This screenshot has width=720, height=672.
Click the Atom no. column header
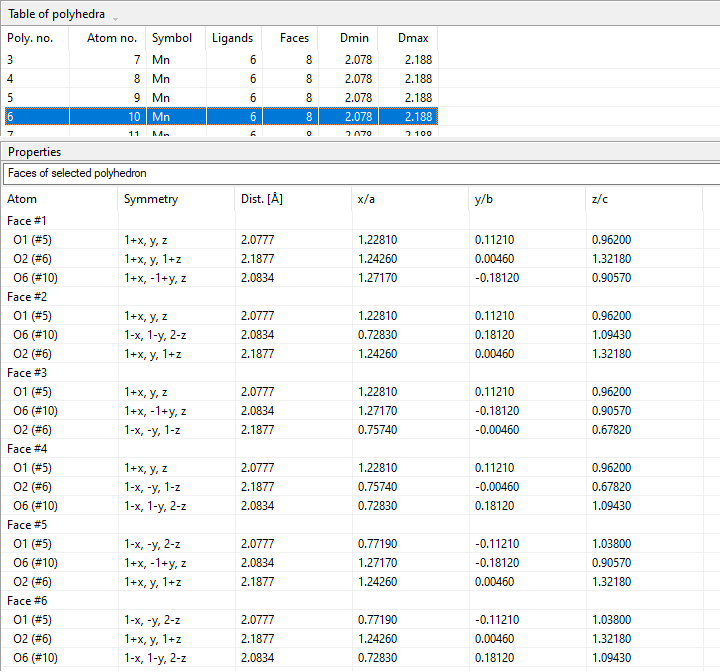point(106,38)
